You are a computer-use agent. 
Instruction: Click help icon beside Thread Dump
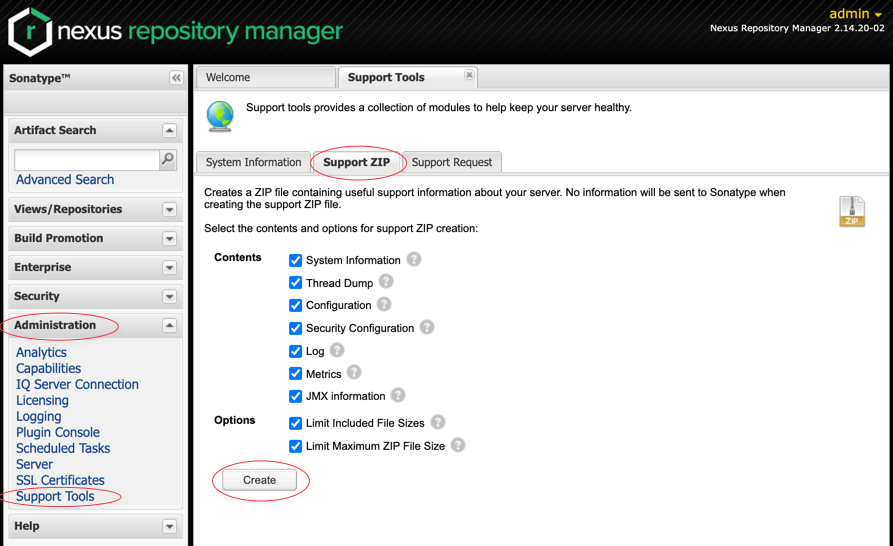(386, 282)
